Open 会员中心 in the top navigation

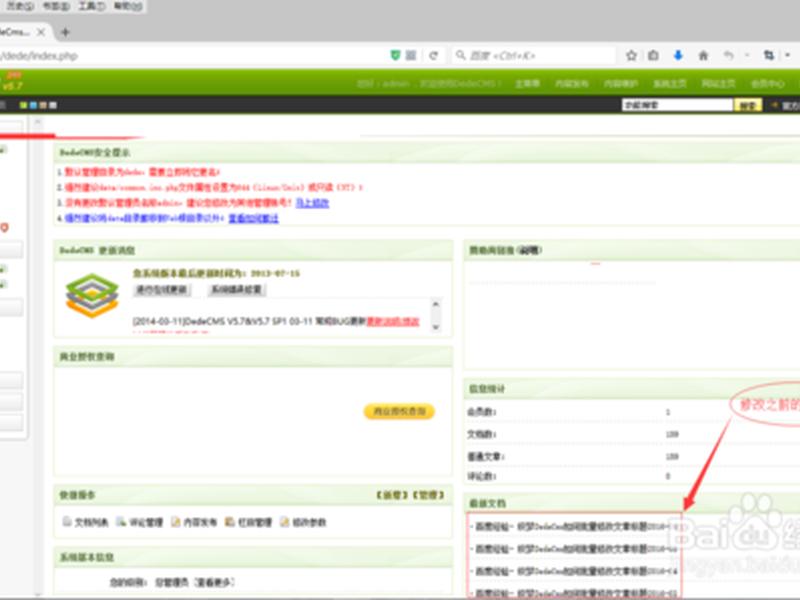coord(767,83)
